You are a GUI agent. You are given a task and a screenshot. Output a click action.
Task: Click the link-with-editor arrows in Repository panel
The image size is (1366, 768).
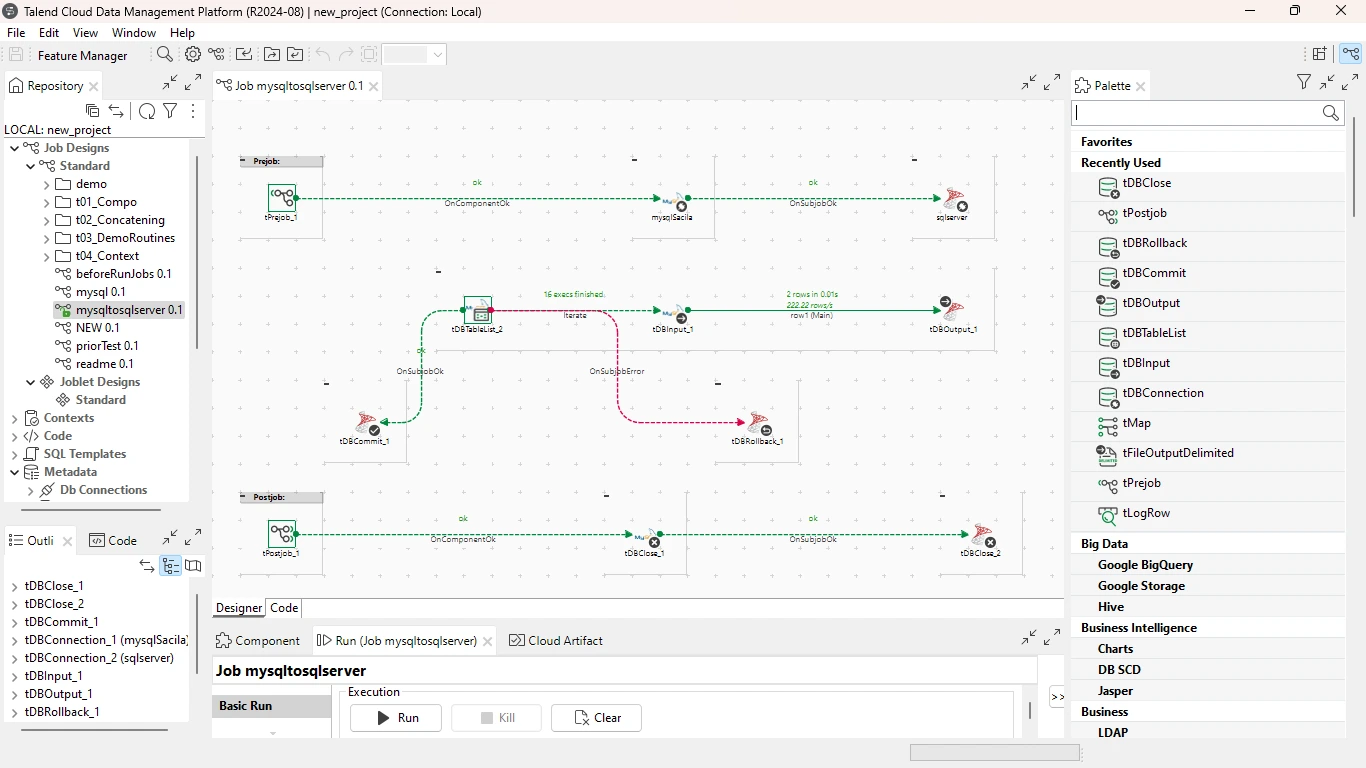click(x=116, y=111)
